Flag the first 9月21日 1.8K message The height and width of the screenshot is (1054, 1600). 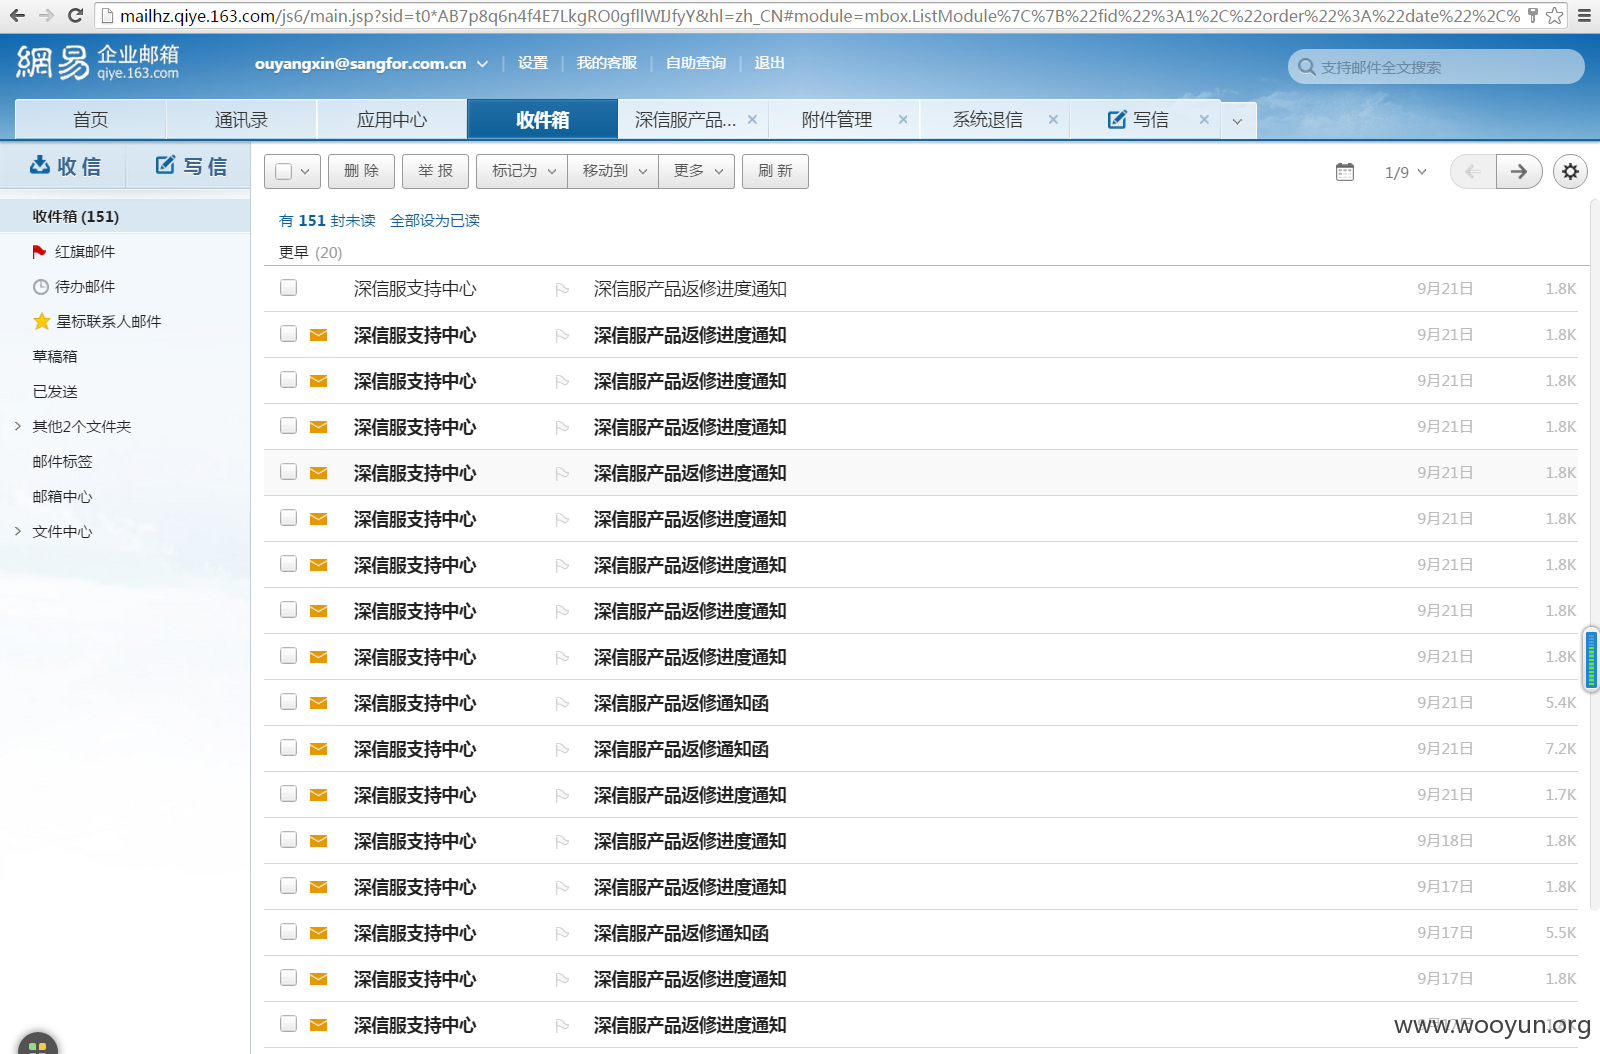562,289
